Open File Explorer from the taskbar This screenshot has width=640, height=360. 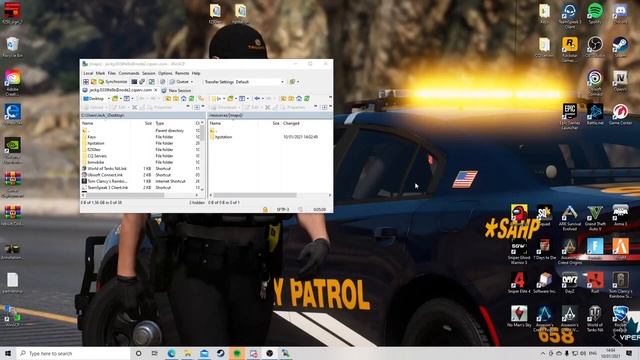(x=188, y=353)
